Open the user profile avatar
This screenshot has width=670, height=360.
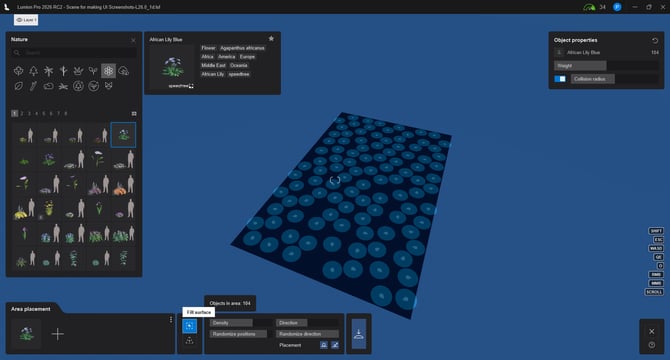[617, 7]
